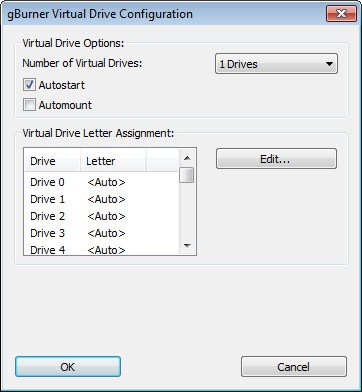Screen dimensions: 362x392
Task: Click the Letter column header
Action: [113, 161]
